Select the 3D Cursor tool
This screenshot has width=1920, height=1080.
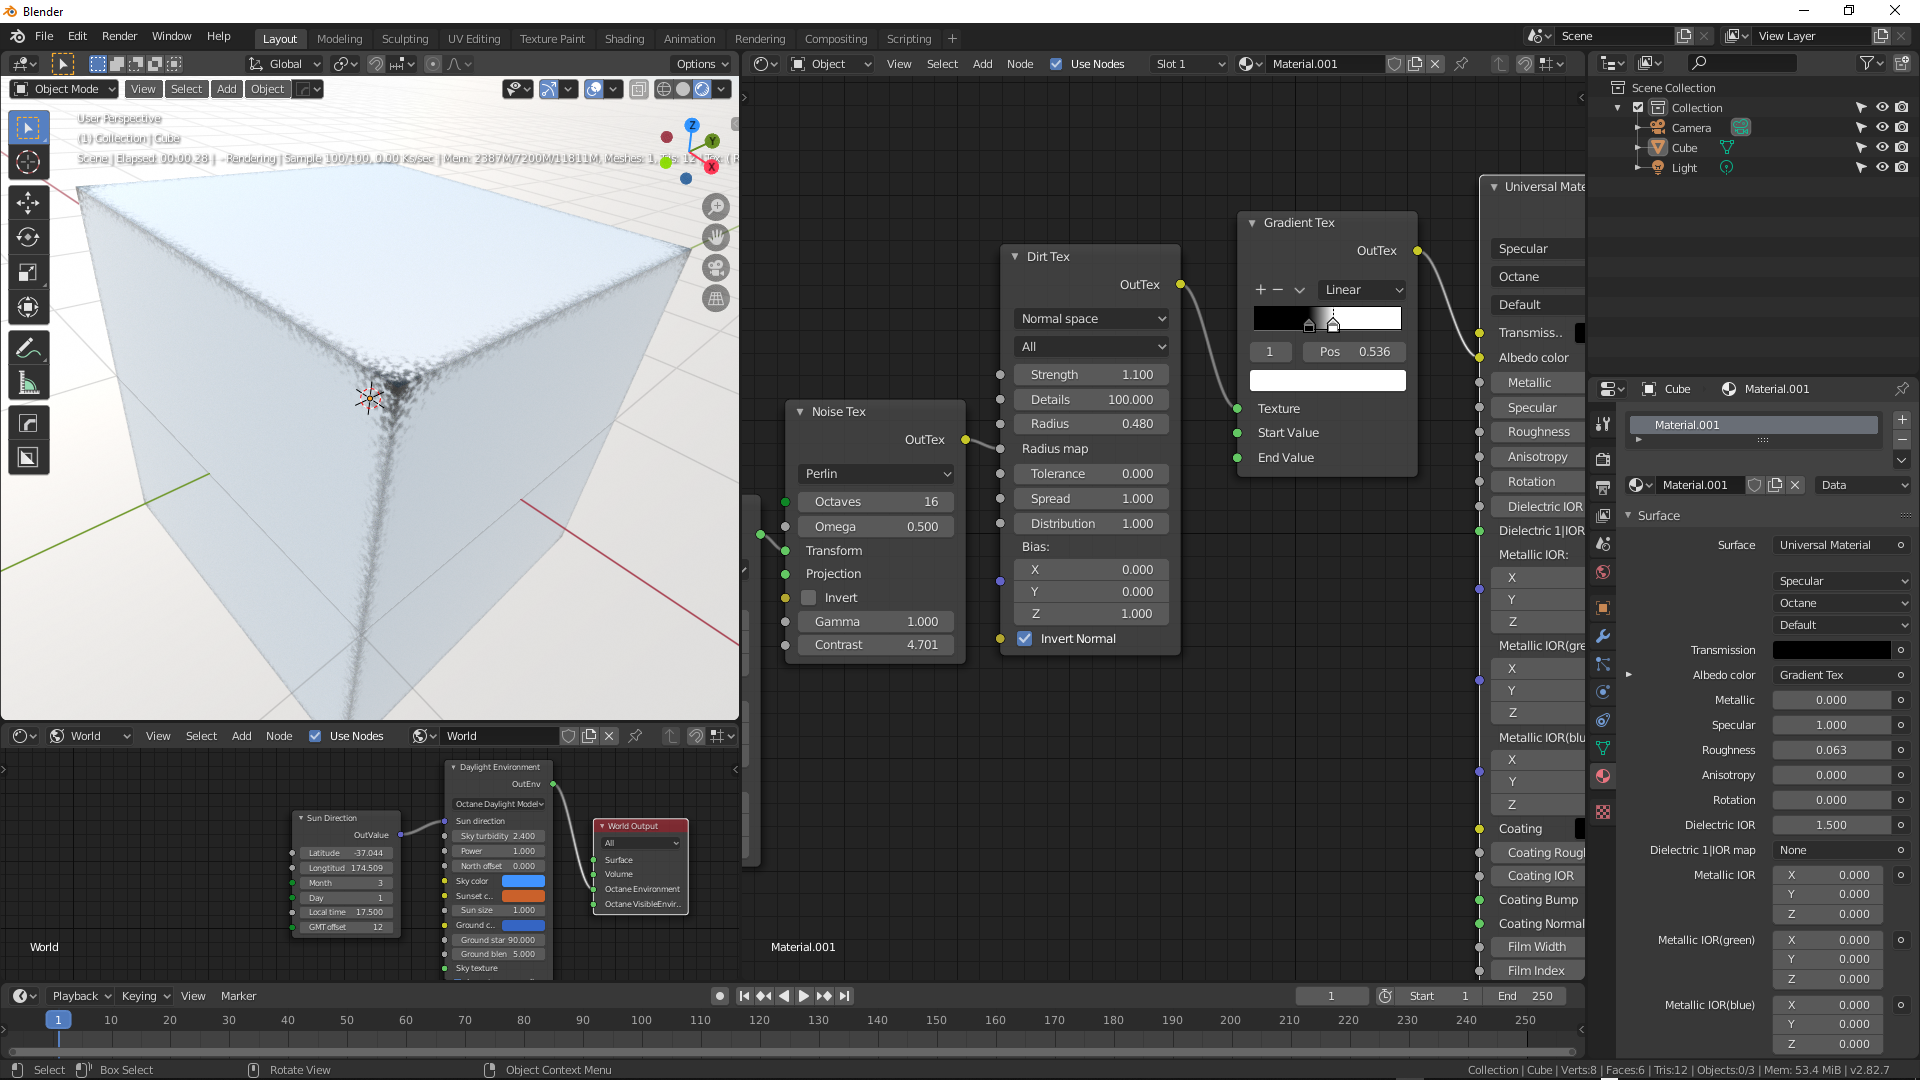(28, 163)
